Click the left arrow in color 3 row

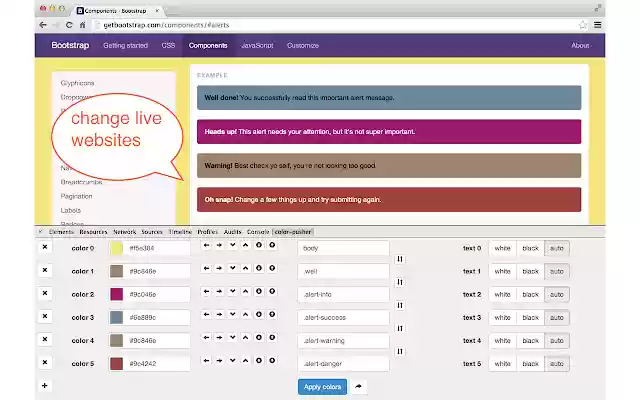207,314
